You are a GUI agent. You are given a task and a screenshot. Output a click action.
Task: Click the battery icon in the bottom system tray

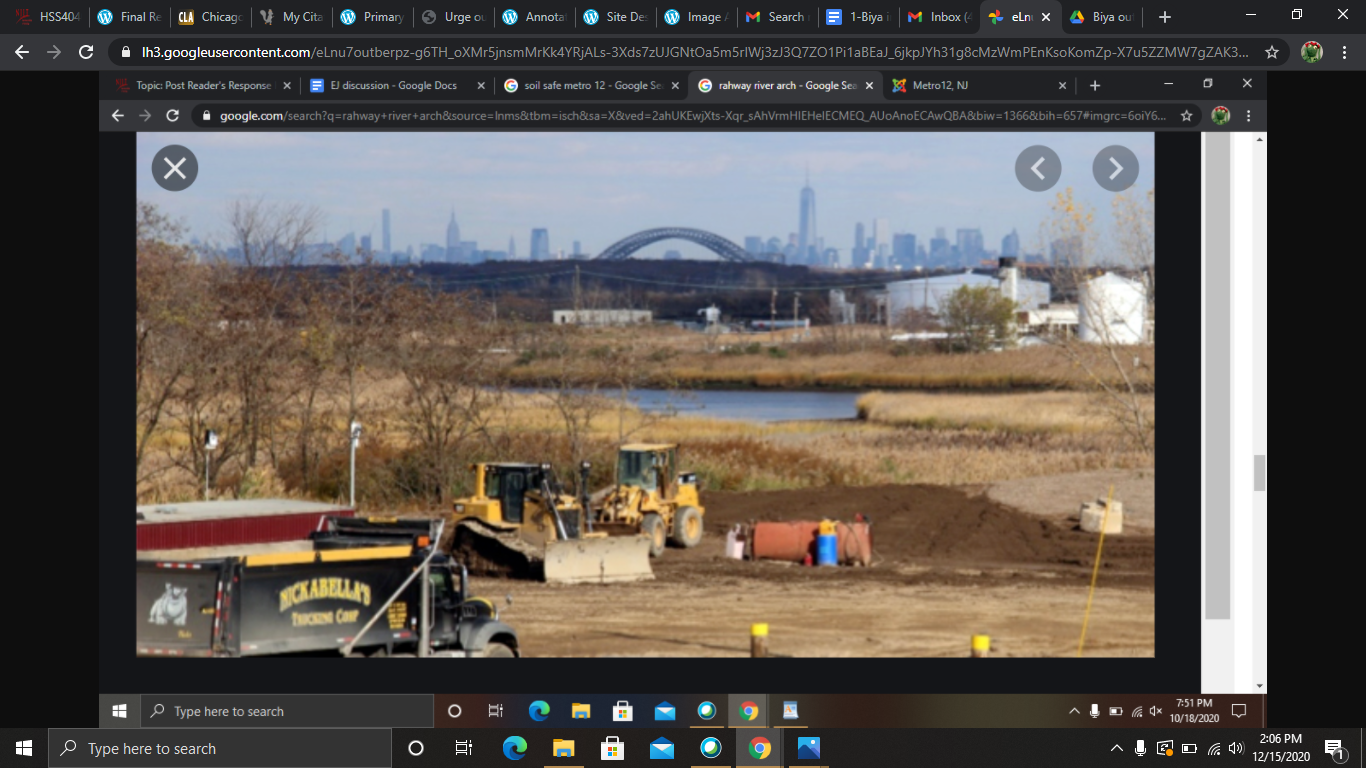(1189, 748)
